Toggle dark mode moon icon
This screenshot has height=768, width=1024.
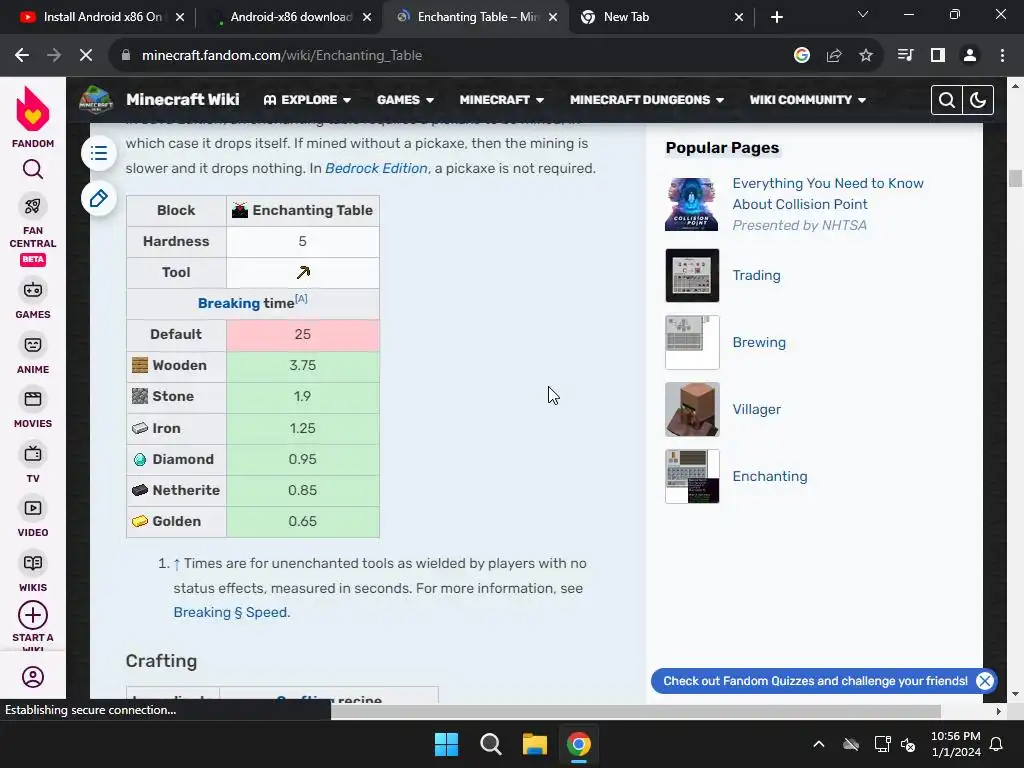coord(978,100)
